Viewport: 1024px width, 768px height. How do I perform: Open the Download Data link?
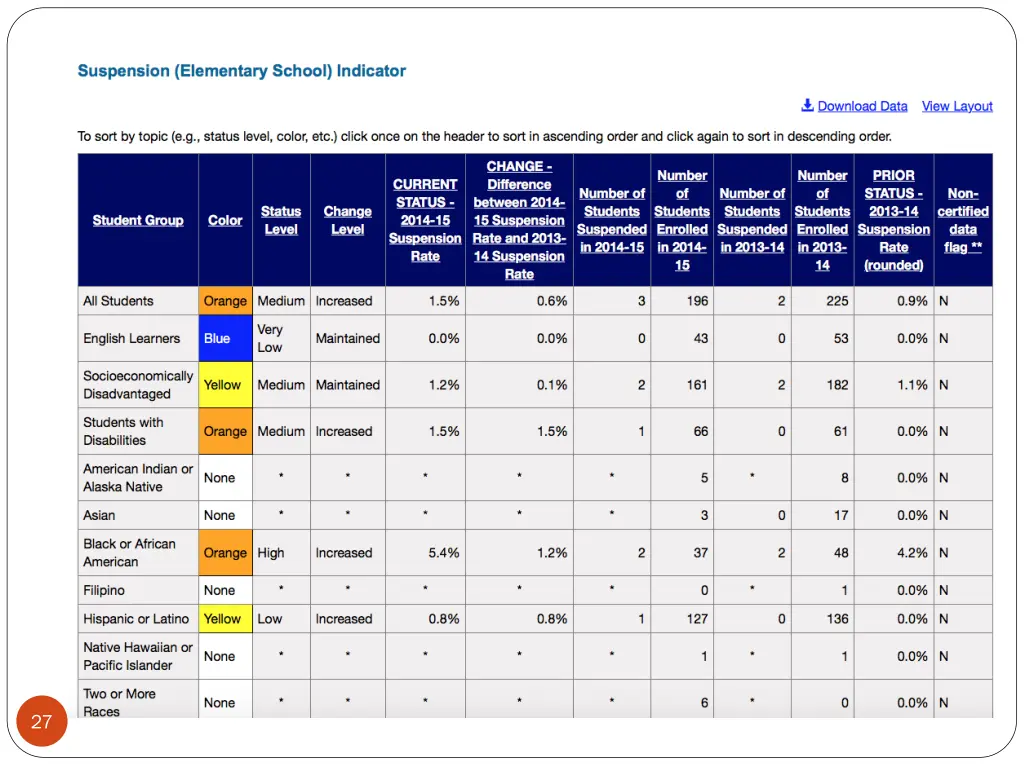pyautogui.click(x=862, y=106)
